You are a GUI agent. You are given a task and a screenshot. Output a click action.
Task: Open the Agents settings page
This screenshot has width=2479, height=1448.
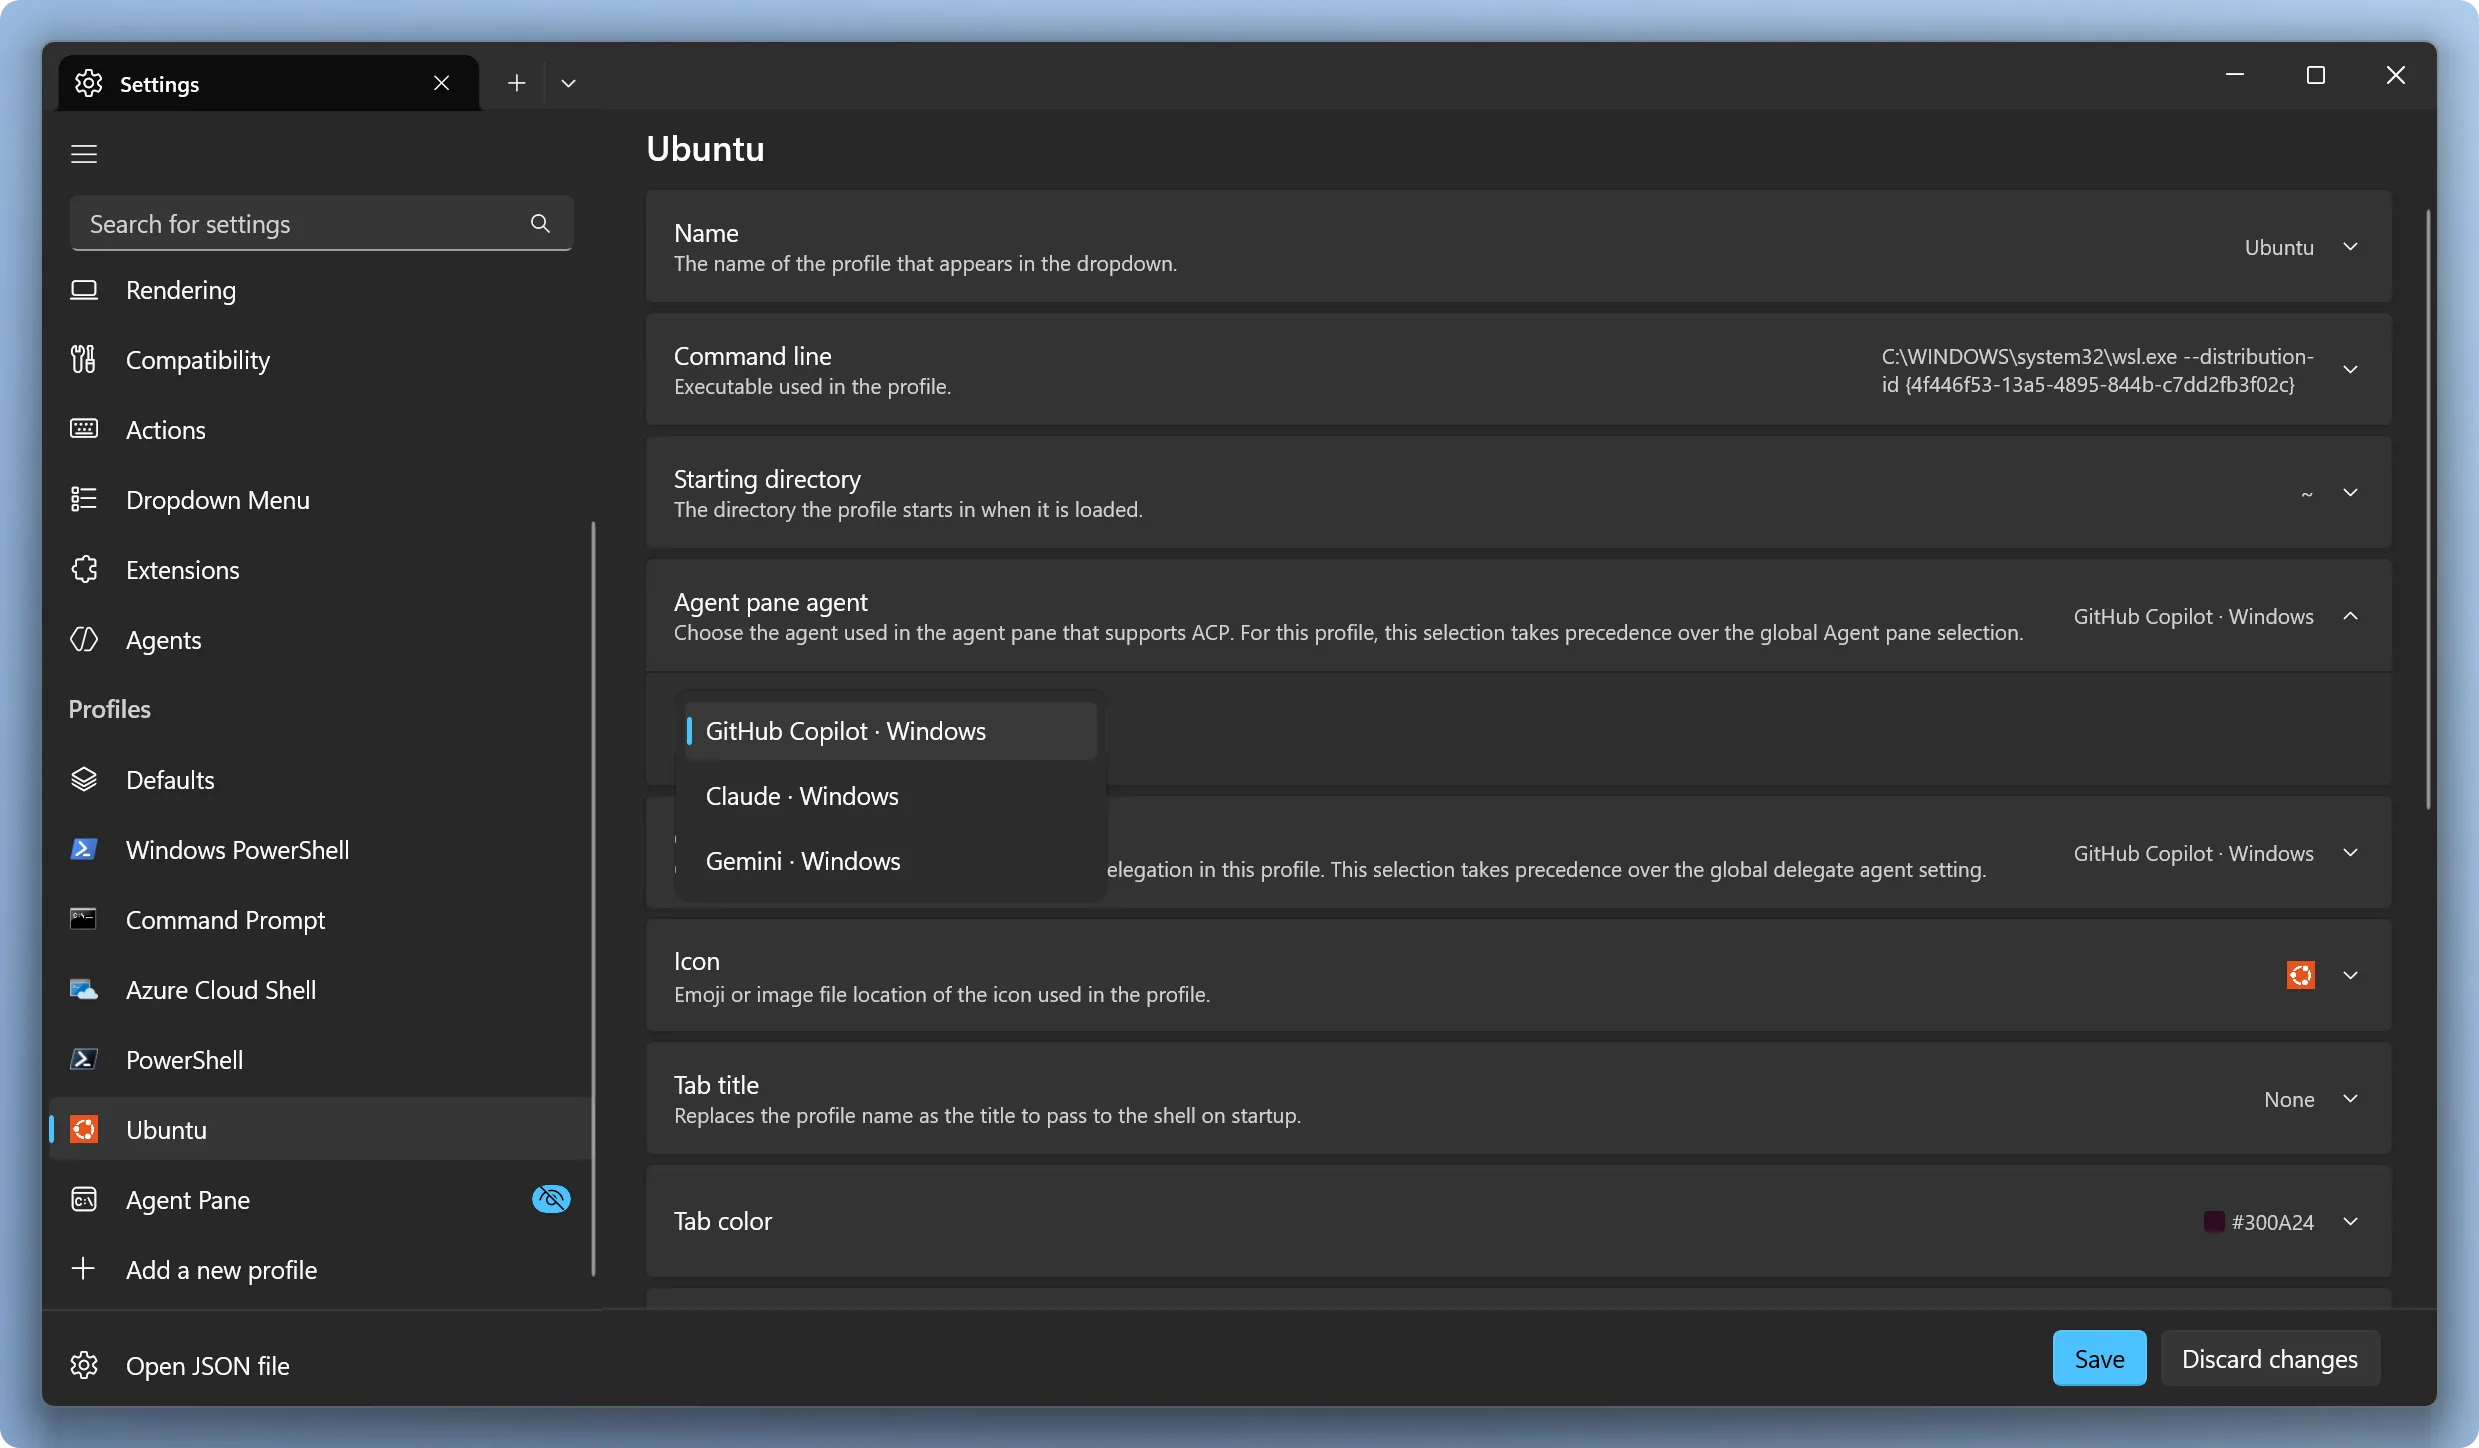click(320, 640)
